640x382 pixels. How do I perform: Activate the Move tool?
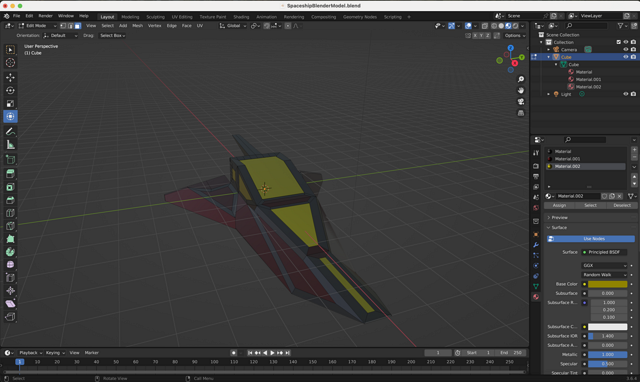pos(10,77)
